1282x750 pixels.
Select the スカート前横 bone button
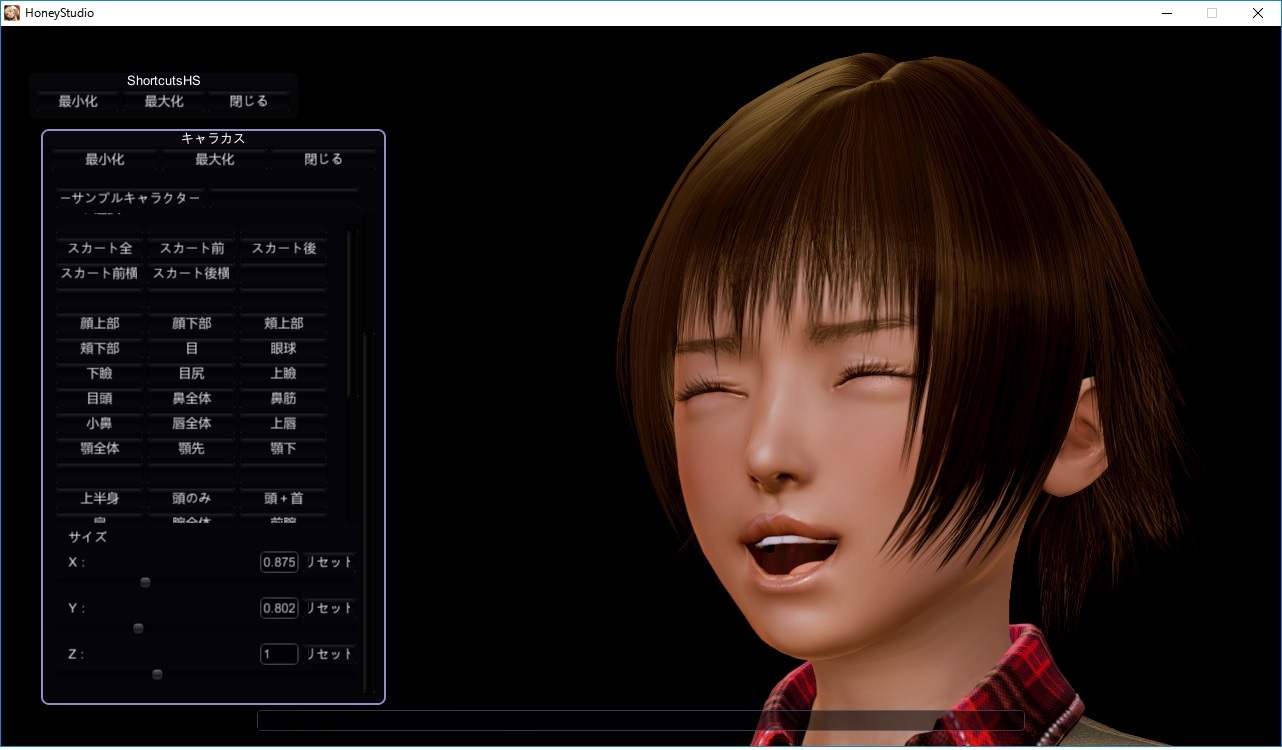100,273
